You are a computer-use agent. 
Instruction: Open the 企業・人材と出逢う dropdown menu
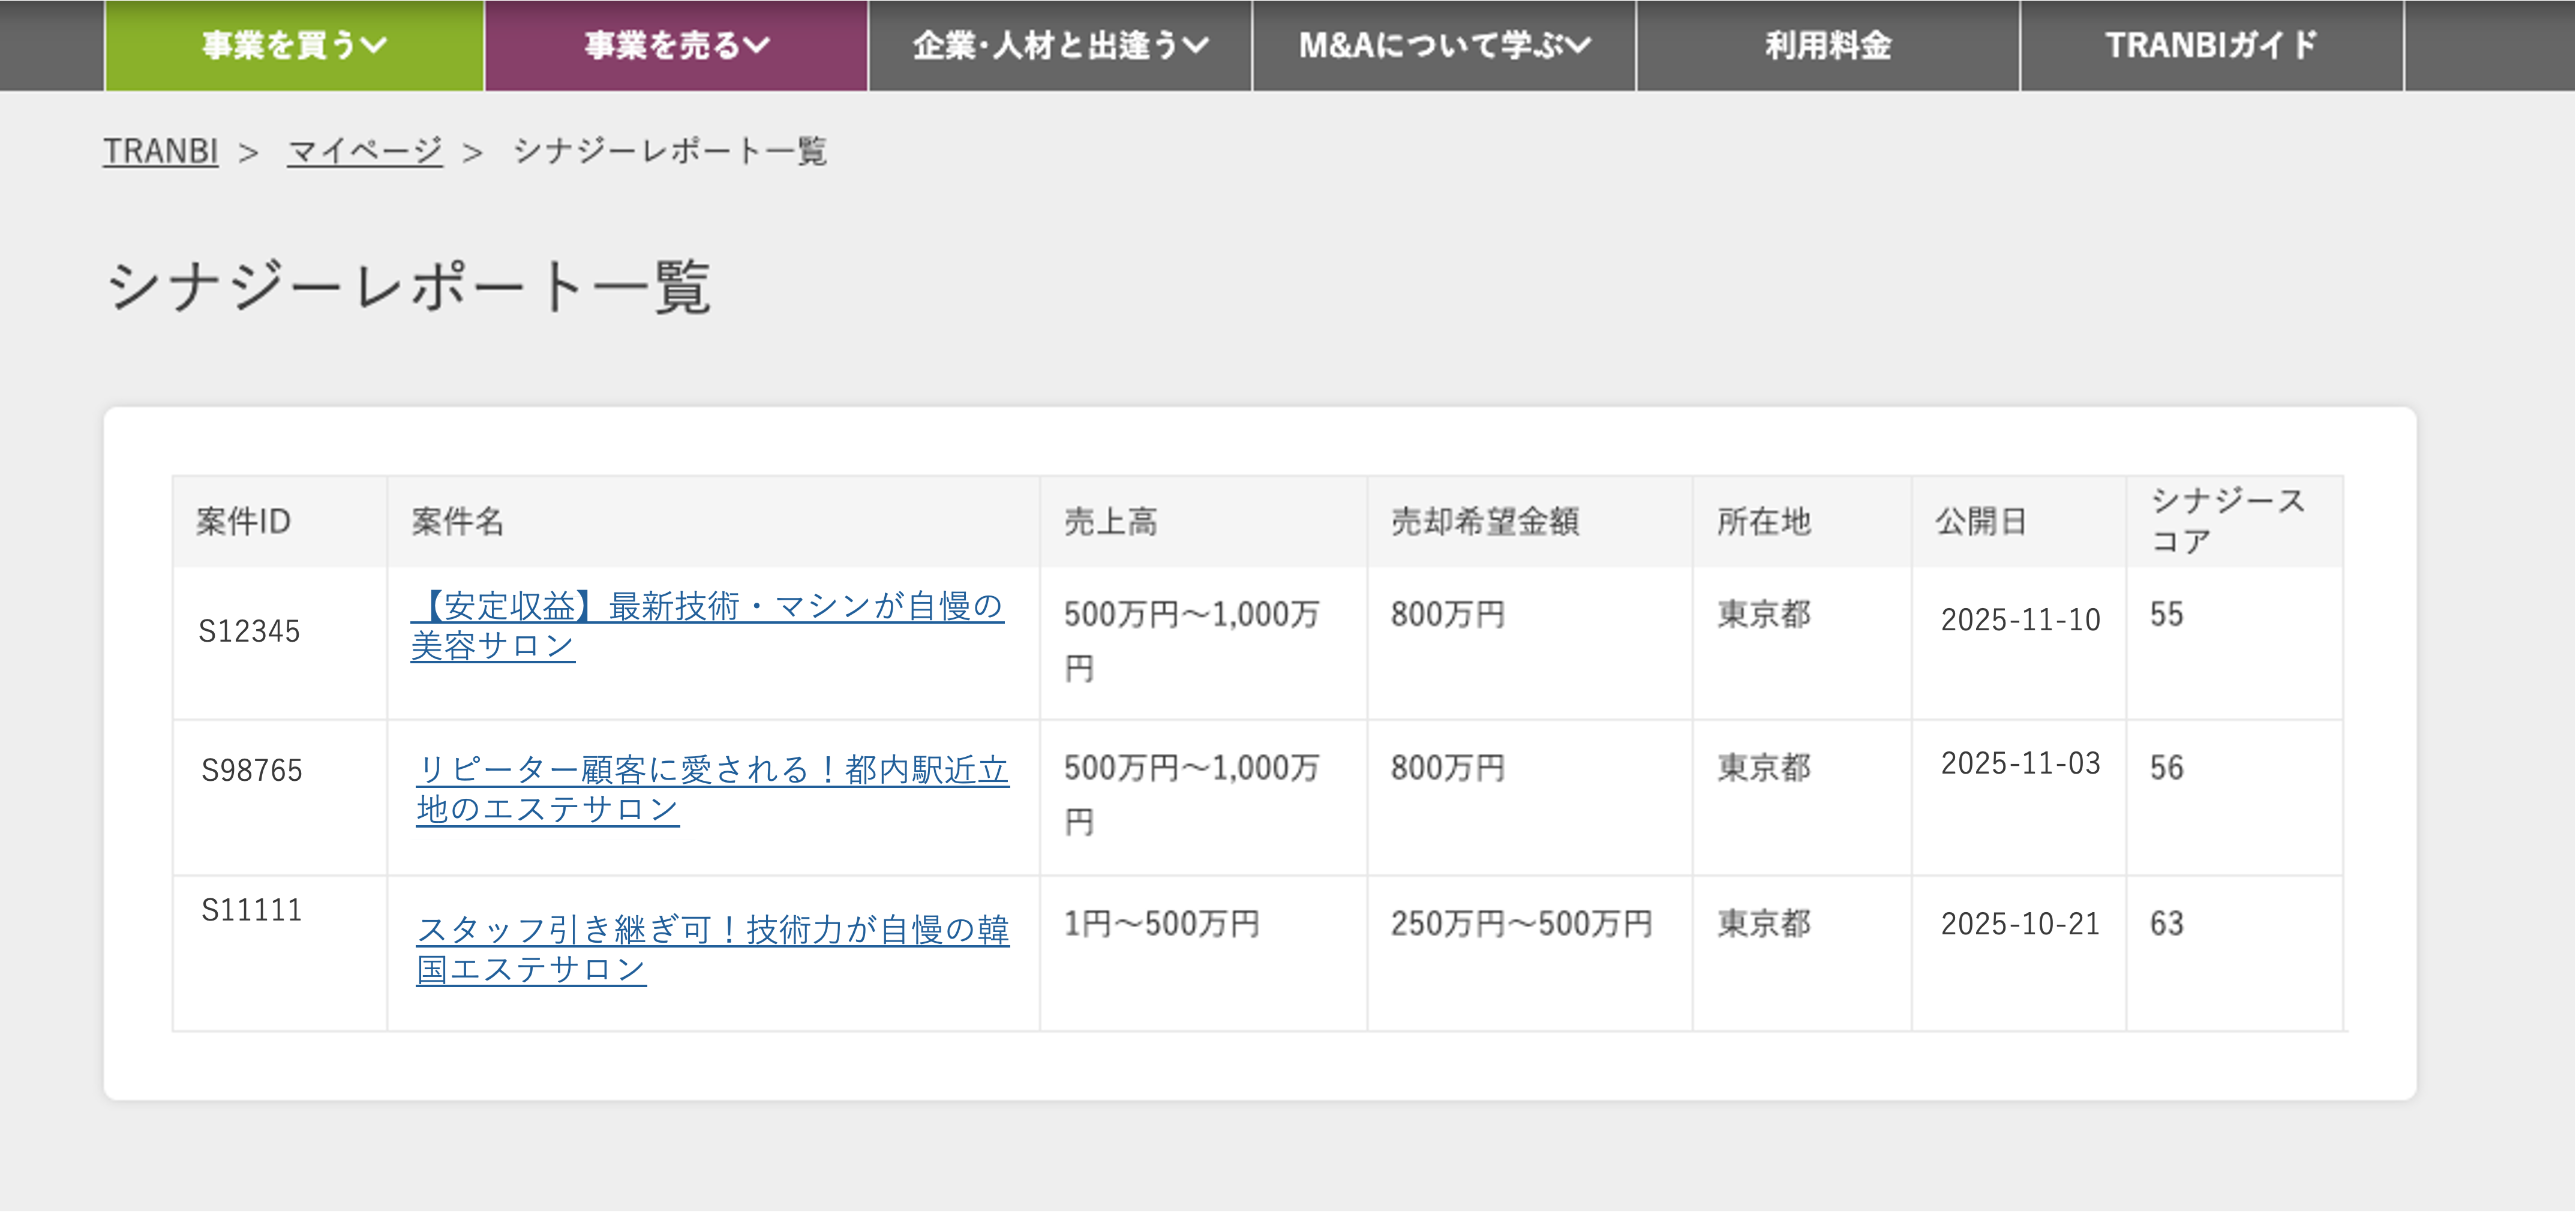coord(1060,45)
